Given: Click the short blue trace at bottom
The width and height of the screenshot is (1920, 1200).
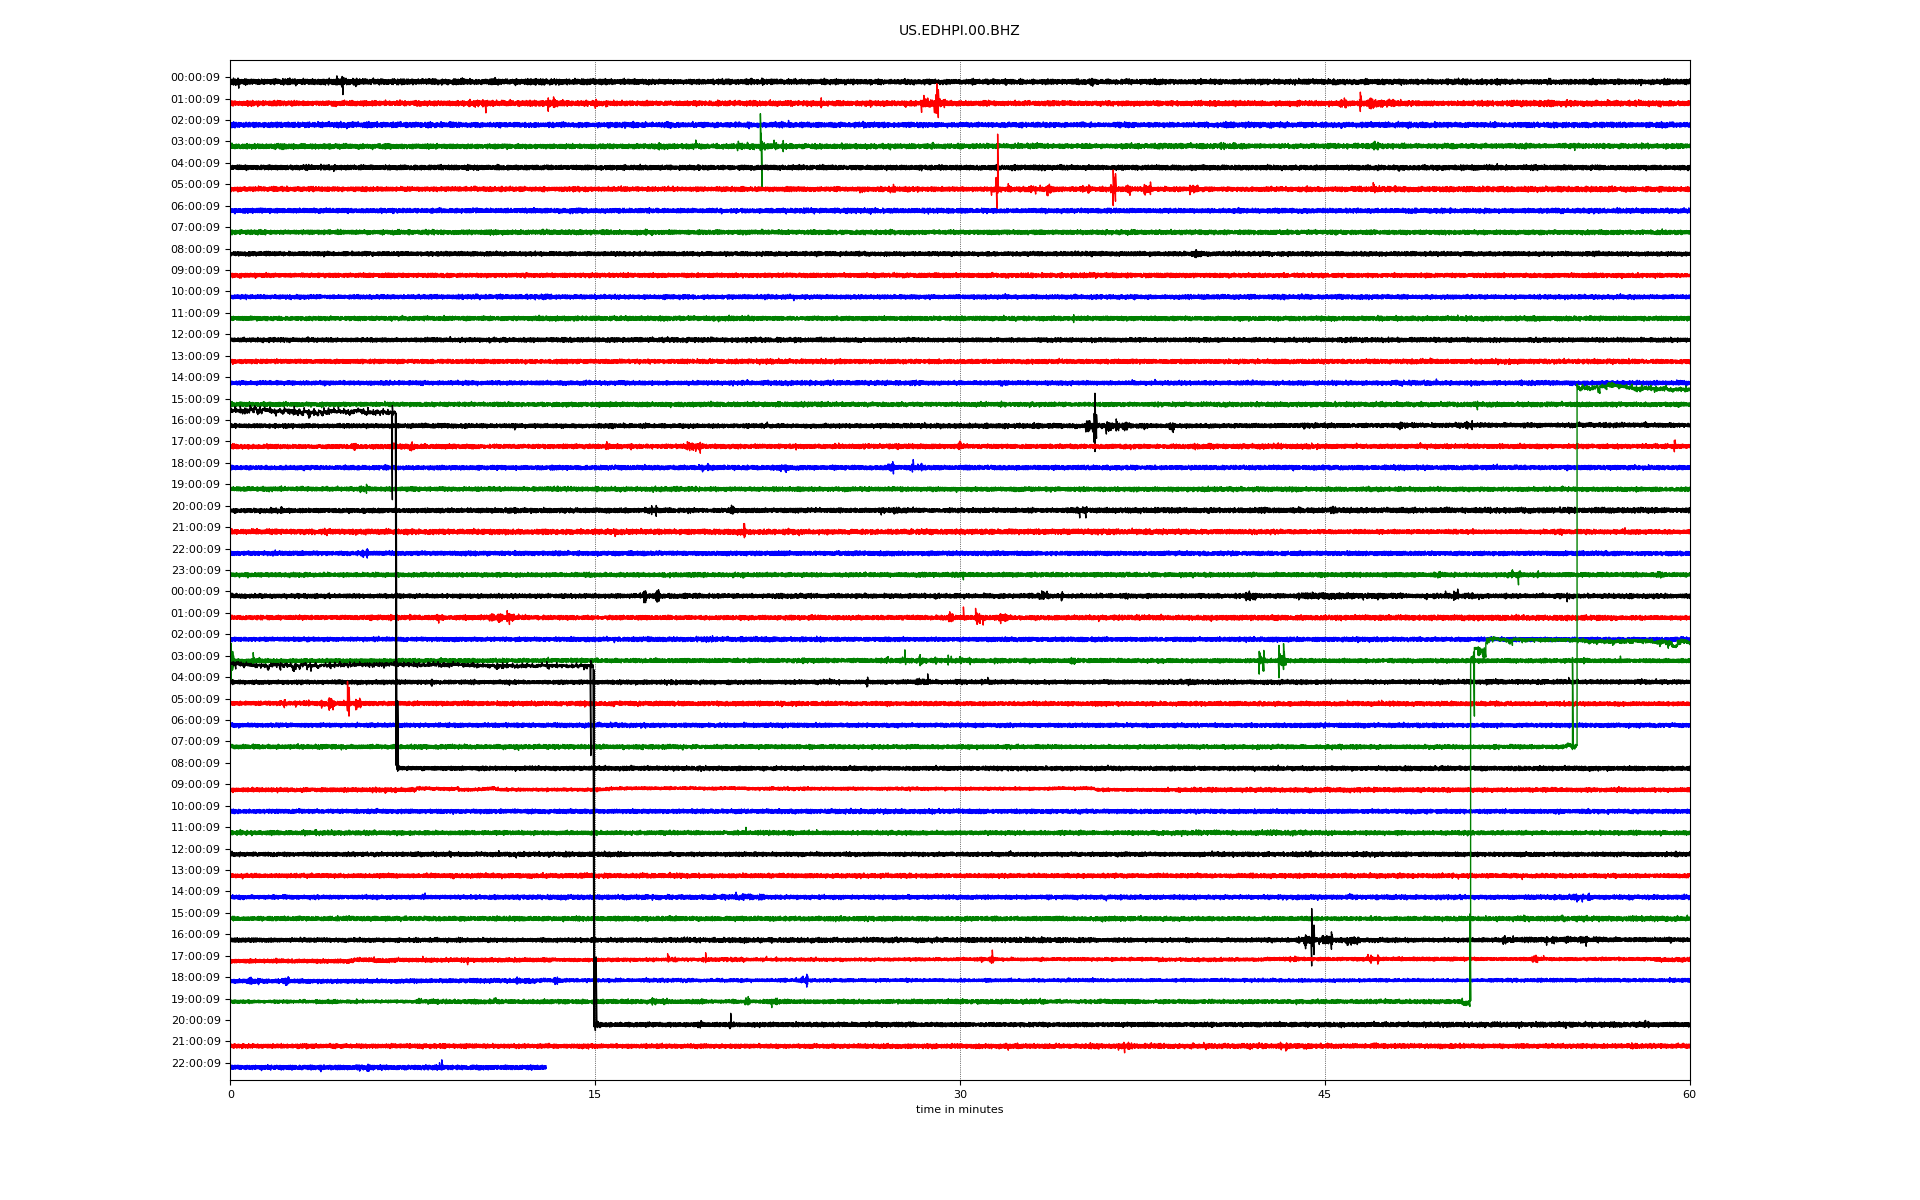Looking at the screenshot, I should coord(388,1067).
